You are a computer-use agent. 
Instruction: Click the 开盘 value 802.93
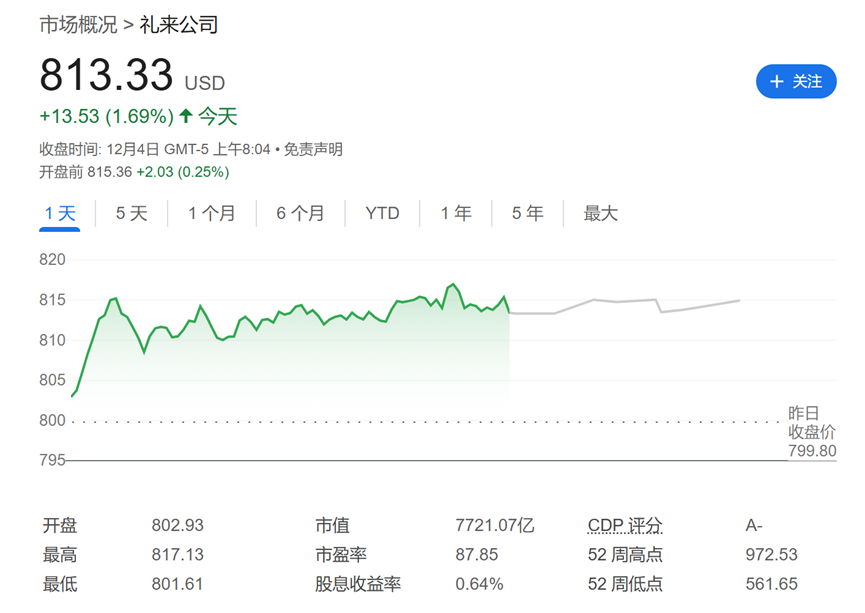[x=178, y=525]
